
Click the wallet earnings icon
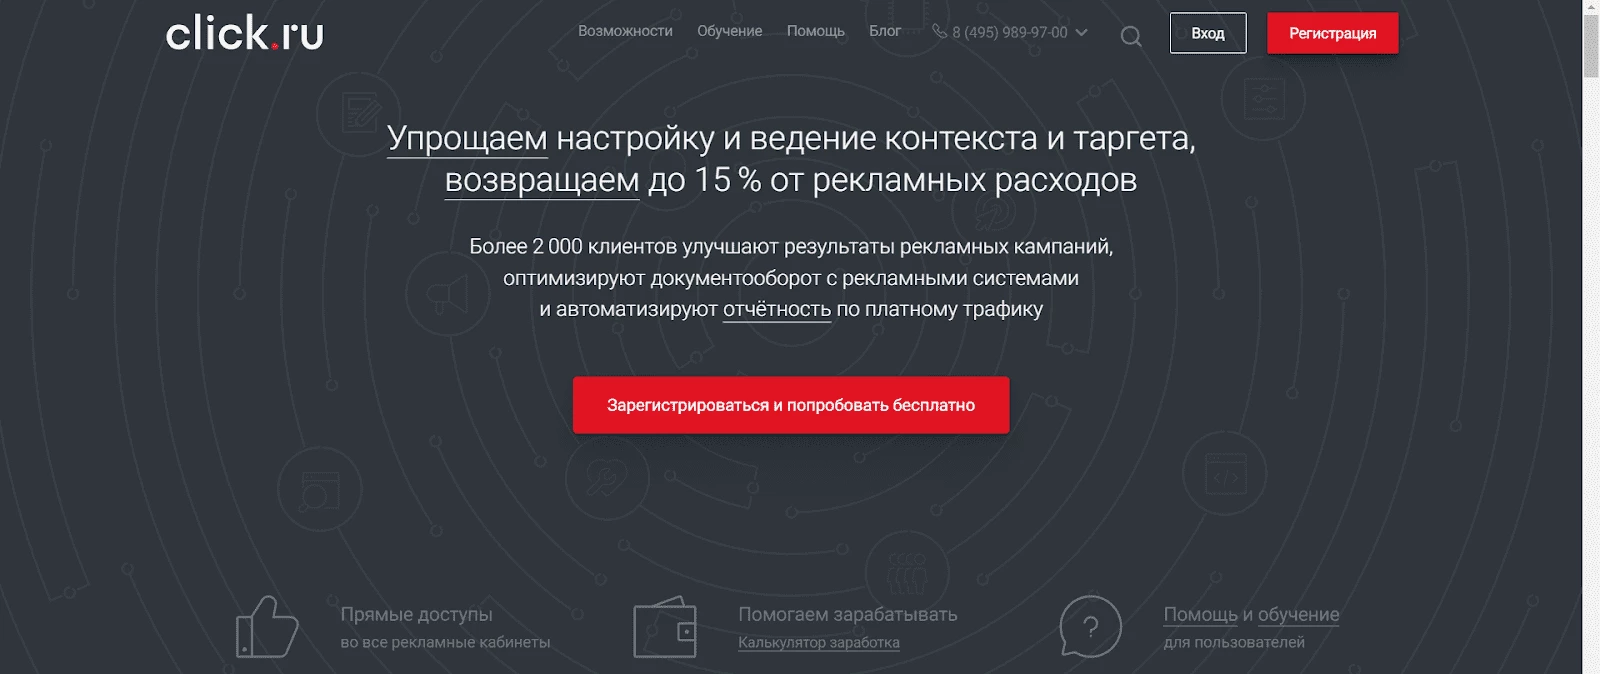point(665,628)
